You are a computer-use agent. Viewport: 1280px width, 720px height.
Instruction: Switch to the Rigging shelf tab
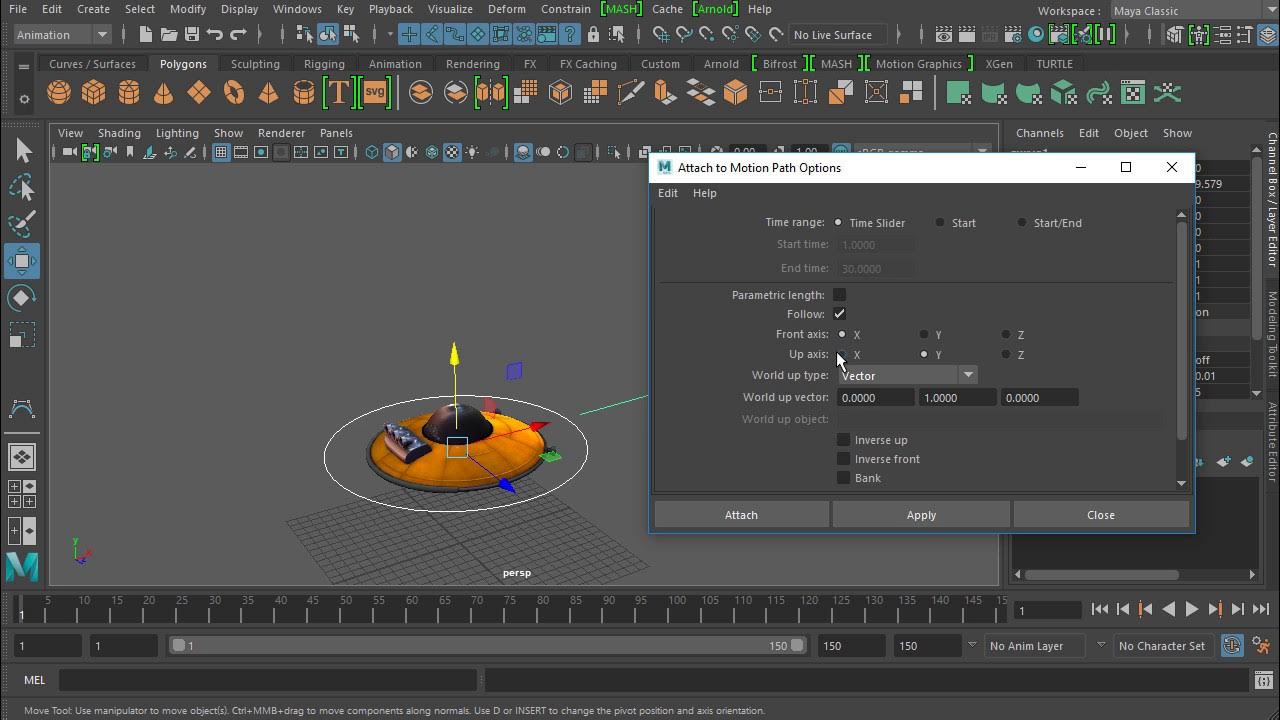[x=324, y=64]
